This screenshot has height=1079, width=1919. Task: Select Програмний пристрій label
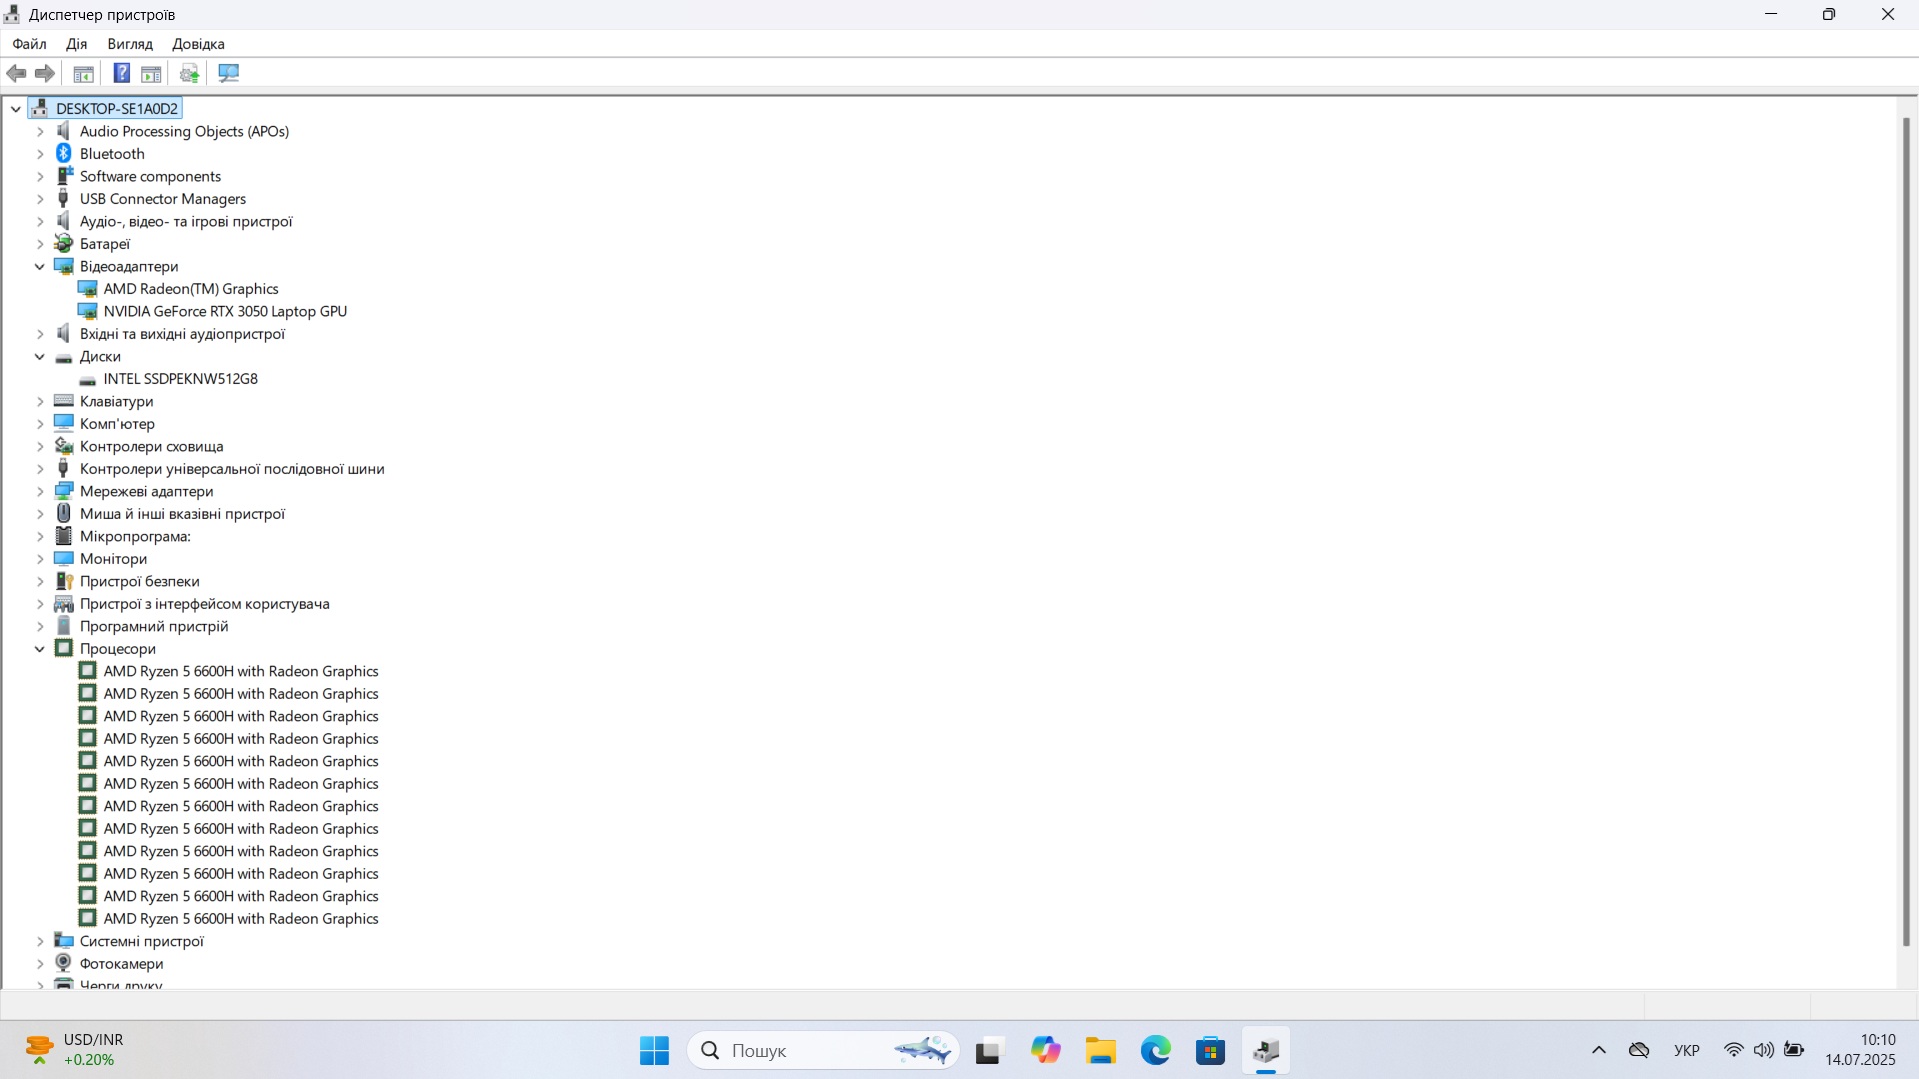click(154, 626)
